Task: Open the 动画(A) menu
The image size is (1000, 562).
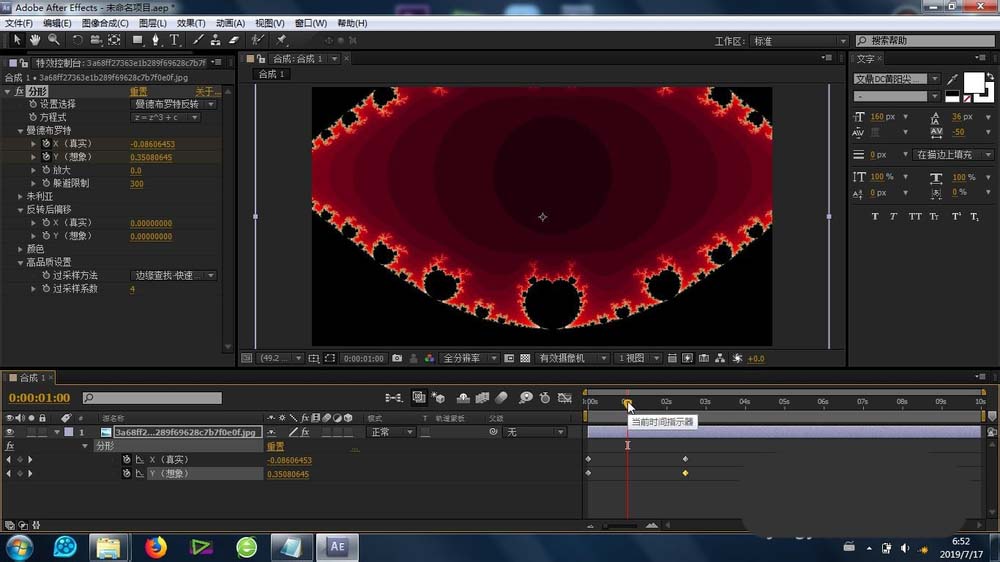Action: coord(230,23)
